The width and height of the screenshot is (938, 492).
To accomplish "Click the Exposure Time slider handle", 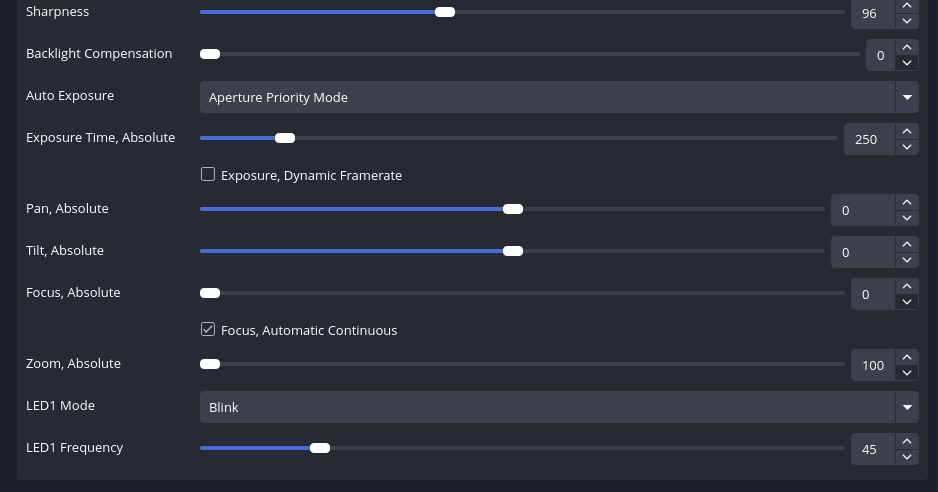I will click(x=285, y=138).
